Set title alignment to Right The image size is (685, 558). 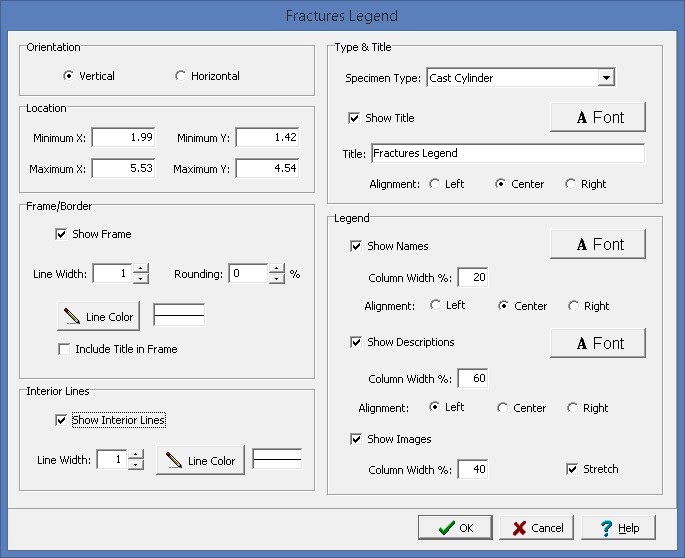click(571, 184)
